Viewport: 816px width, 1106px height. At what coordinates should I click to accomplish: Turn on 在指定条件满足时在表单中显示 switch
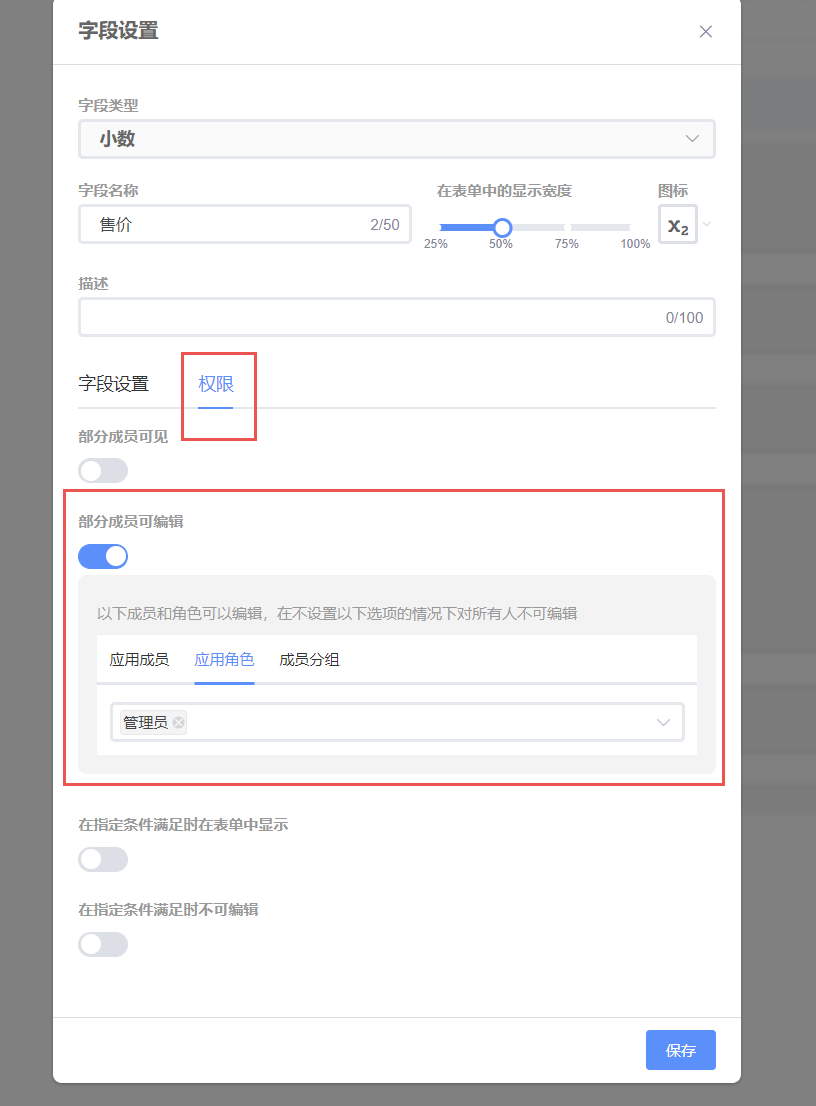click(103, 859)
